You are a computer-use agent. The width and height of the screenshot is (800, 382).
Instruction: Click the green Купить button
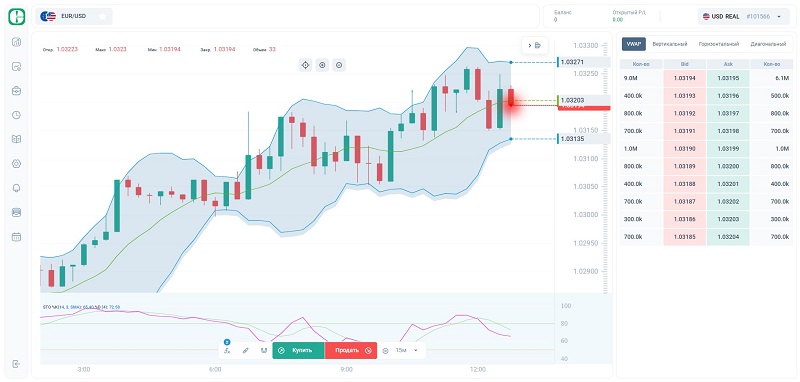point(298,350)
